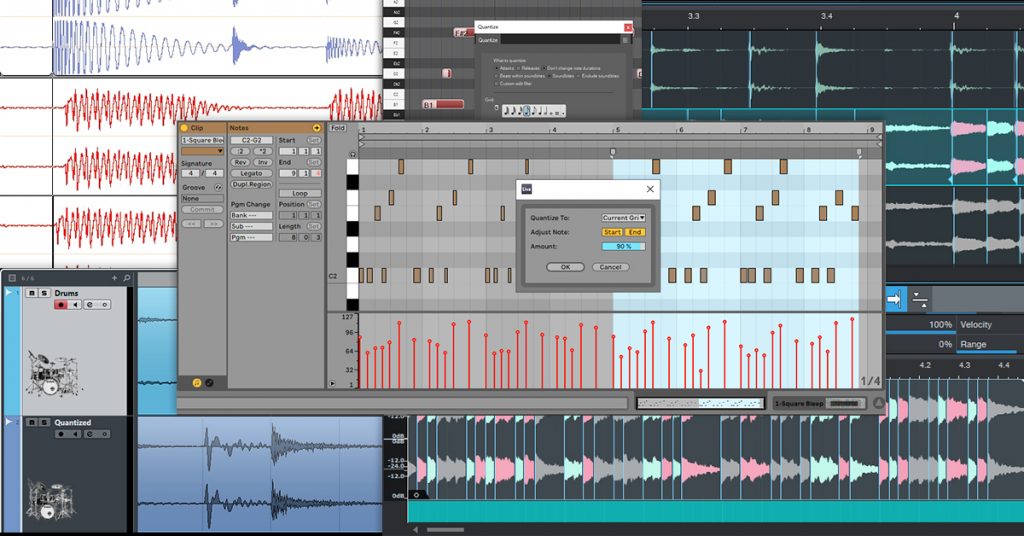Click the record-enable button on Drums track
This screenshot has height=536, width=1024.
(x=60, y=305)
